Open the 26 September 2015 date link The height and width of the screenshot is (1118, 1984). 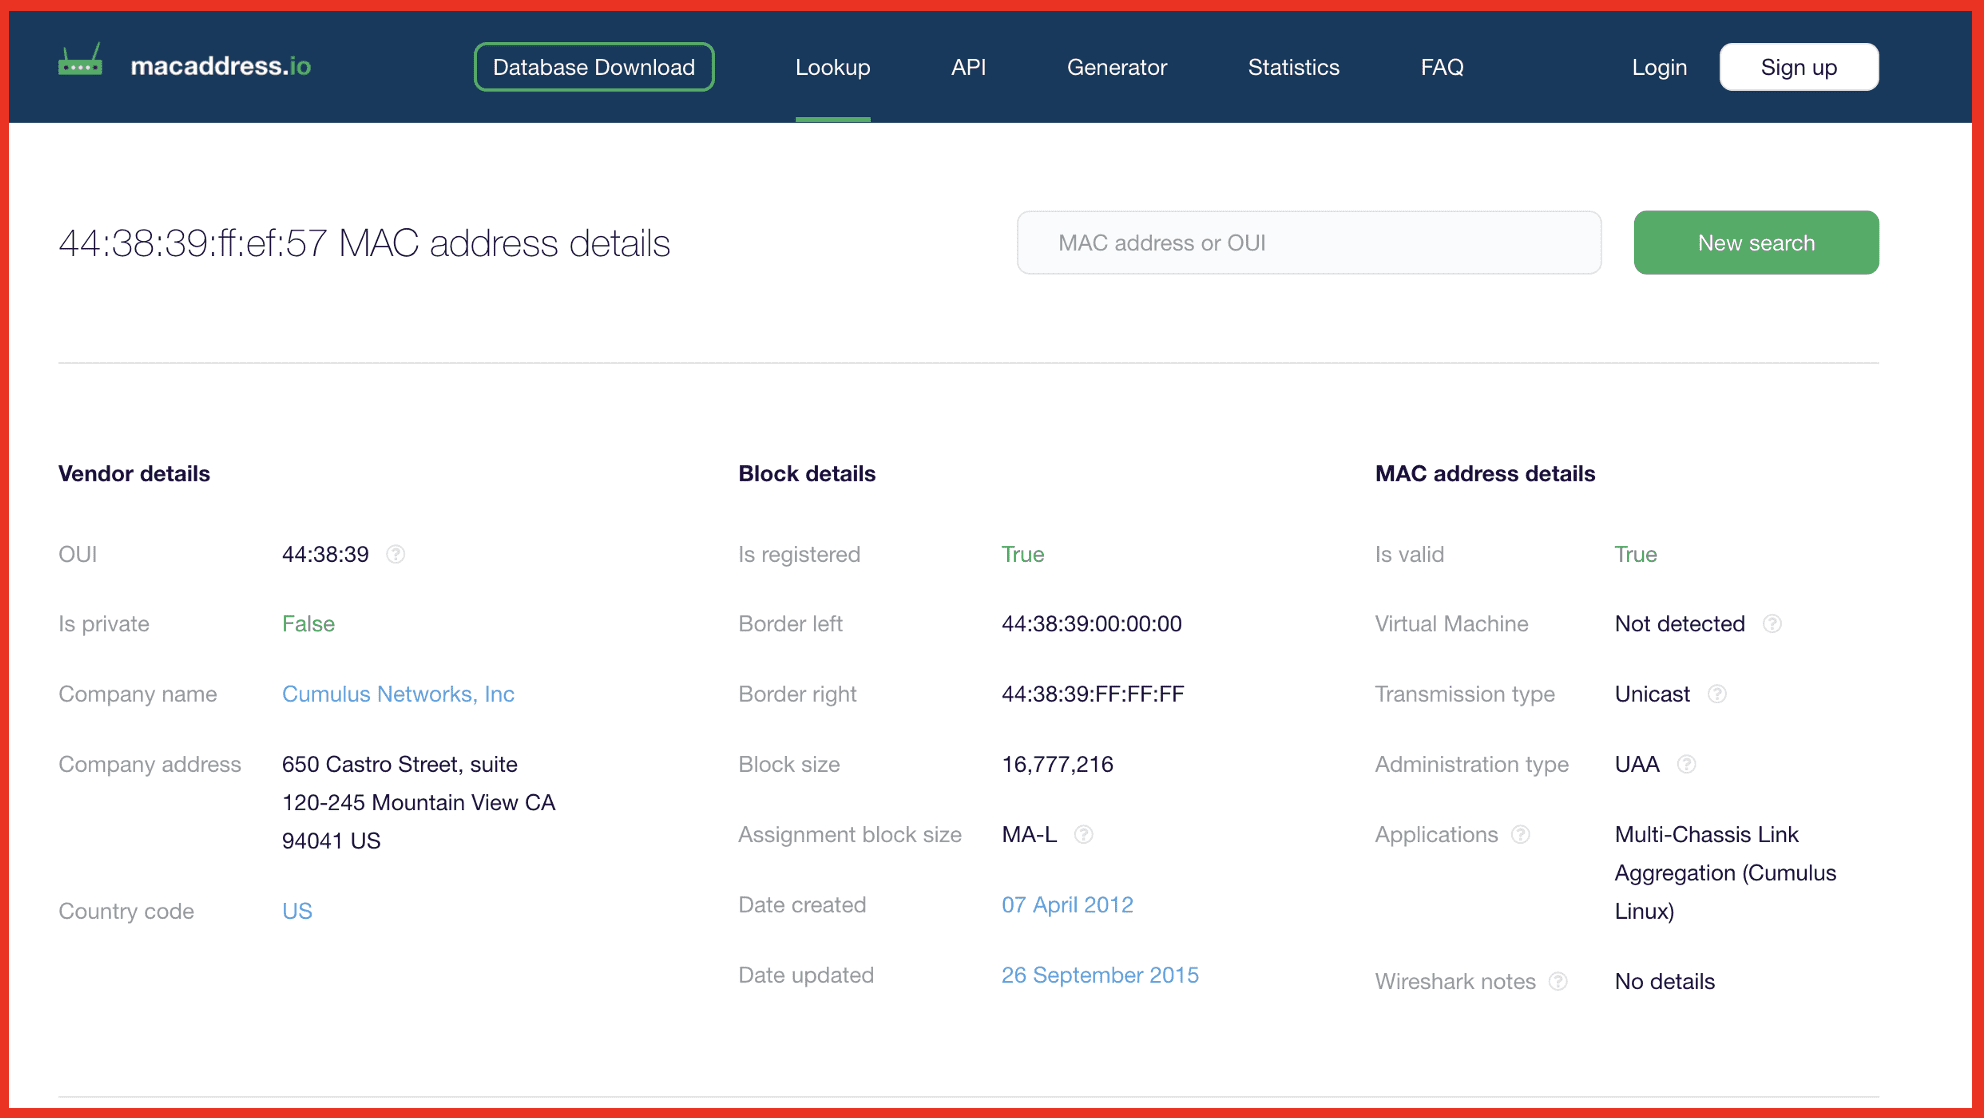pyautogui.click(x=1100, y=975)
